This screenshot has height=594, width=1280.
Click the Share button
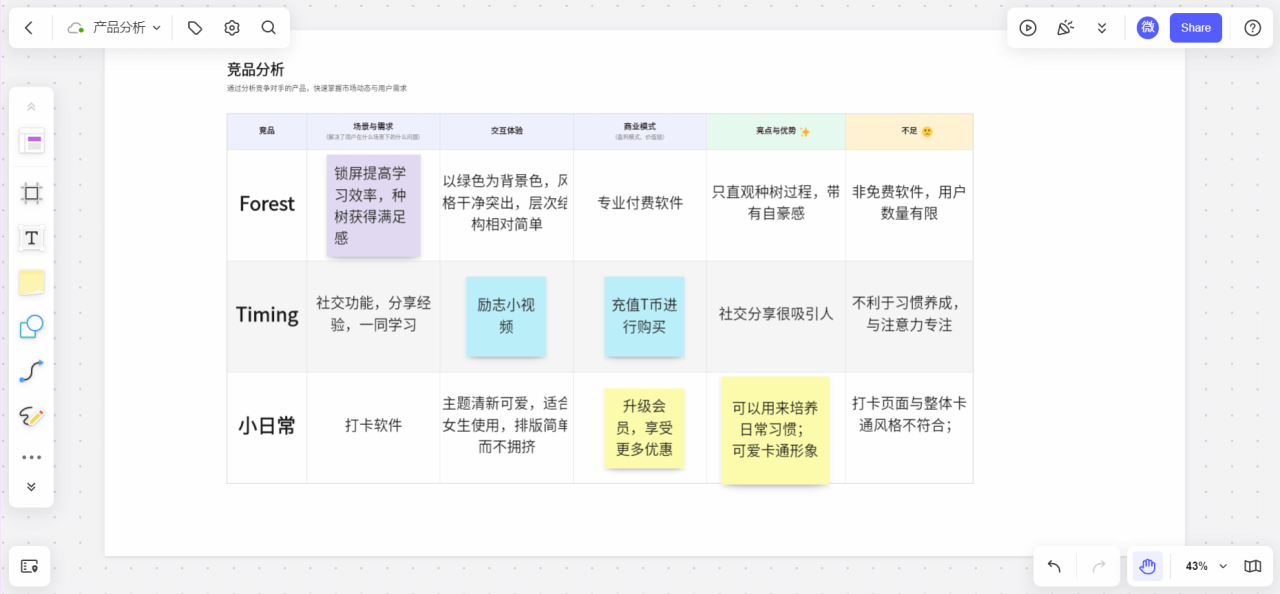[1196, 28]
